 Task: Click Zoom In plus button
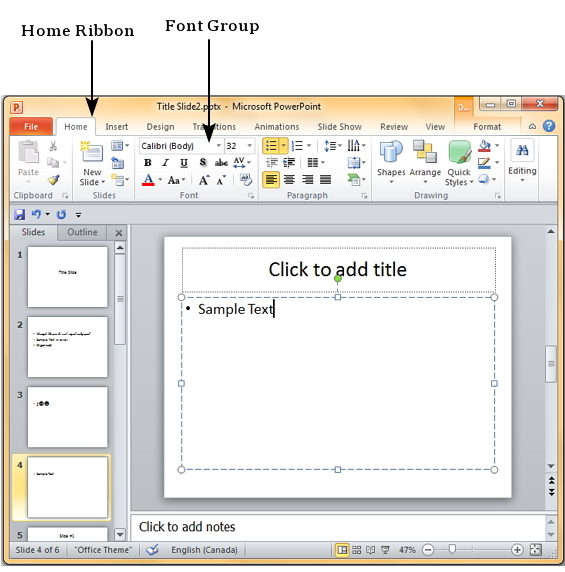tap(517, 549)
